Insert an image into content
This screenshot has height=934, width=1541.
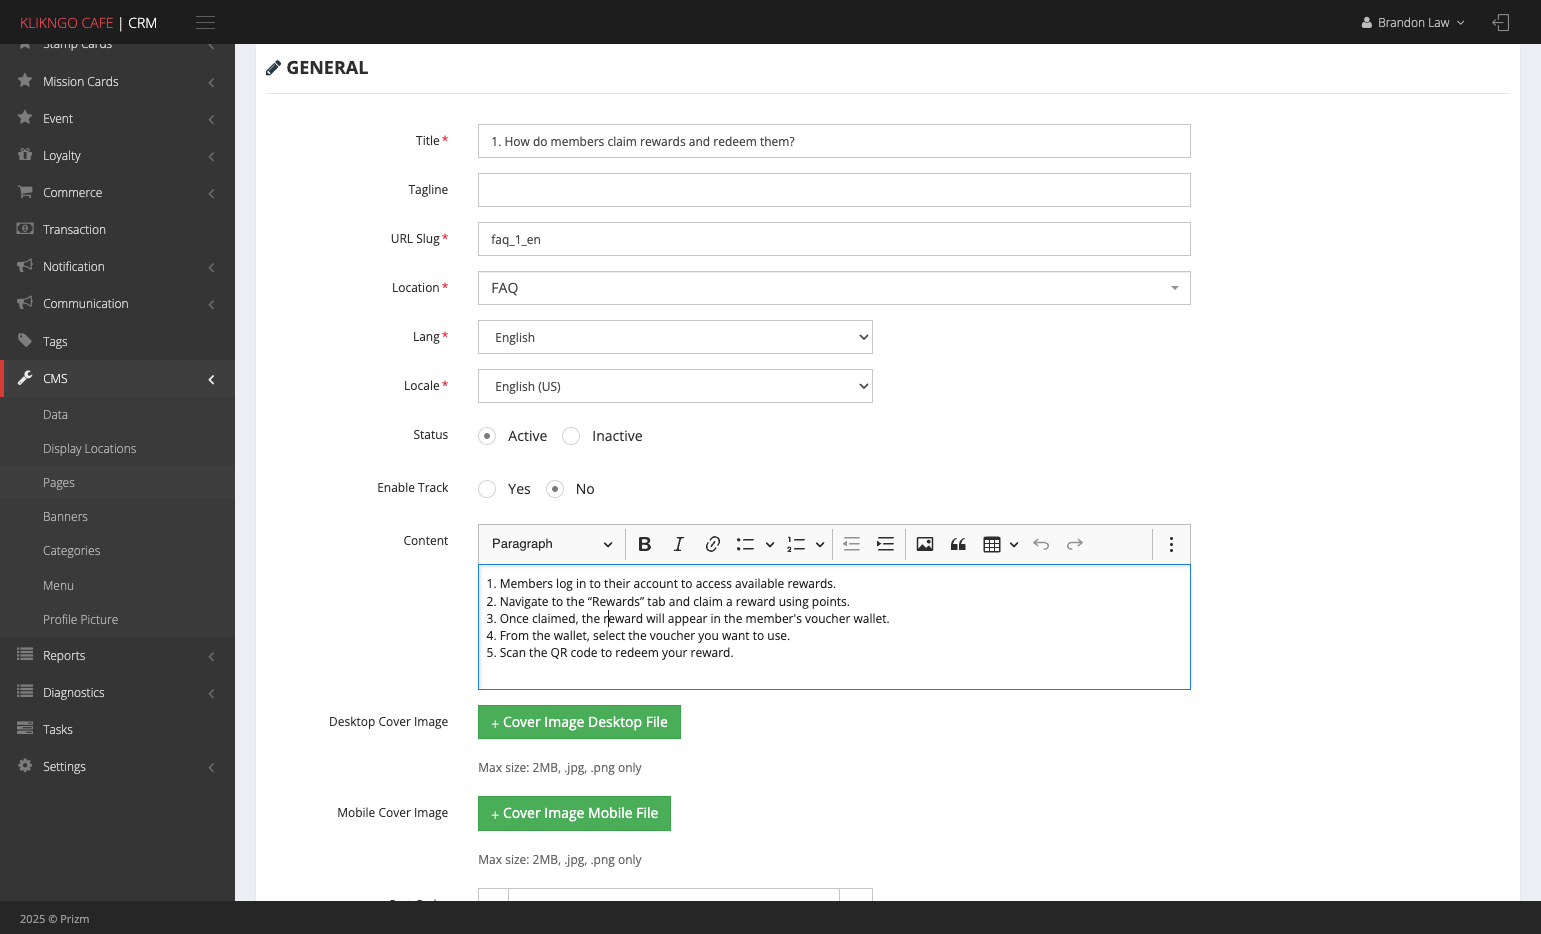tap(925, 544)
